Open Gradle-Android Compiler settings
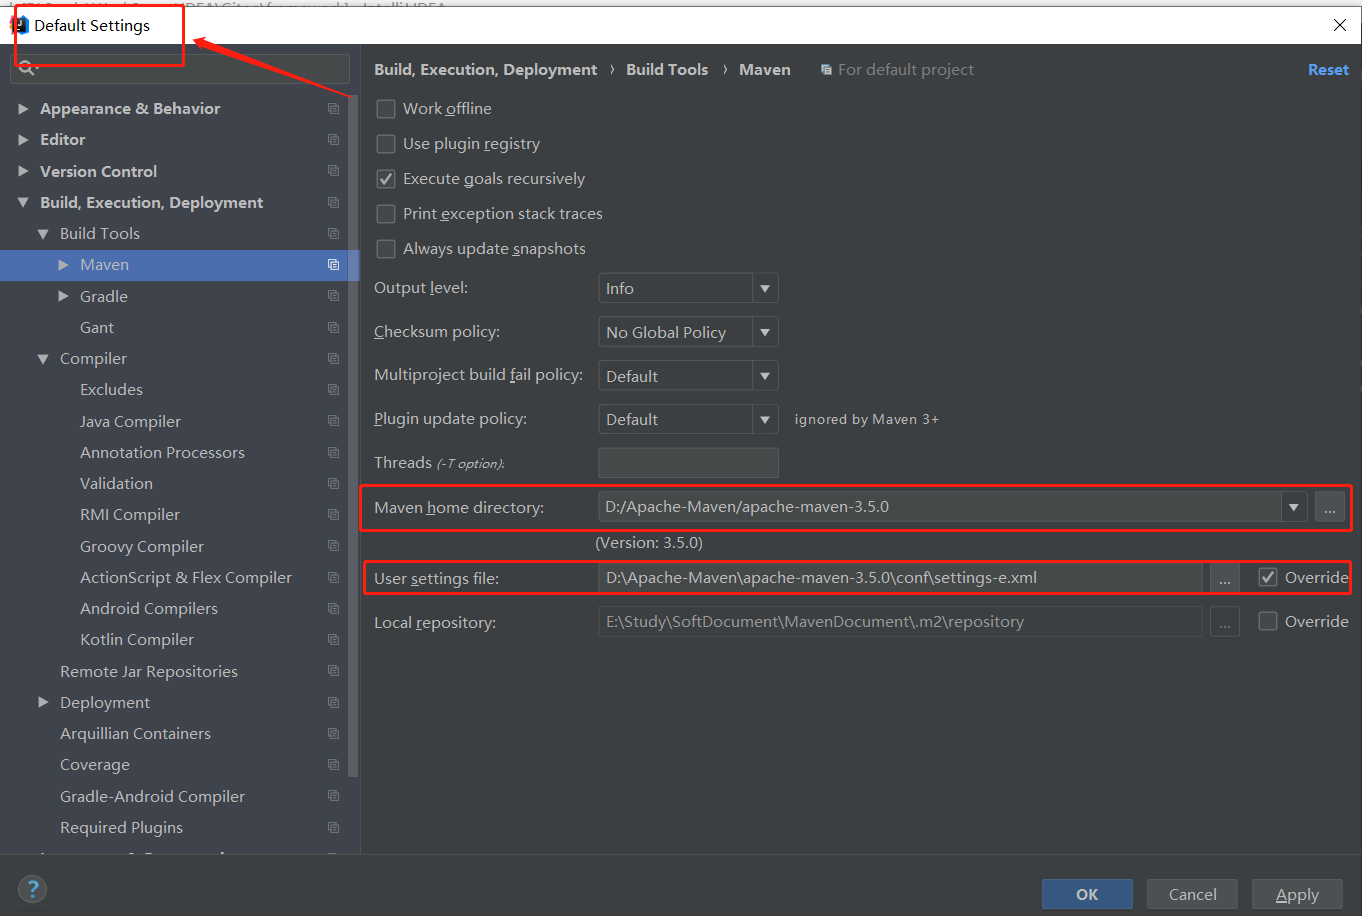 (152, 796)
